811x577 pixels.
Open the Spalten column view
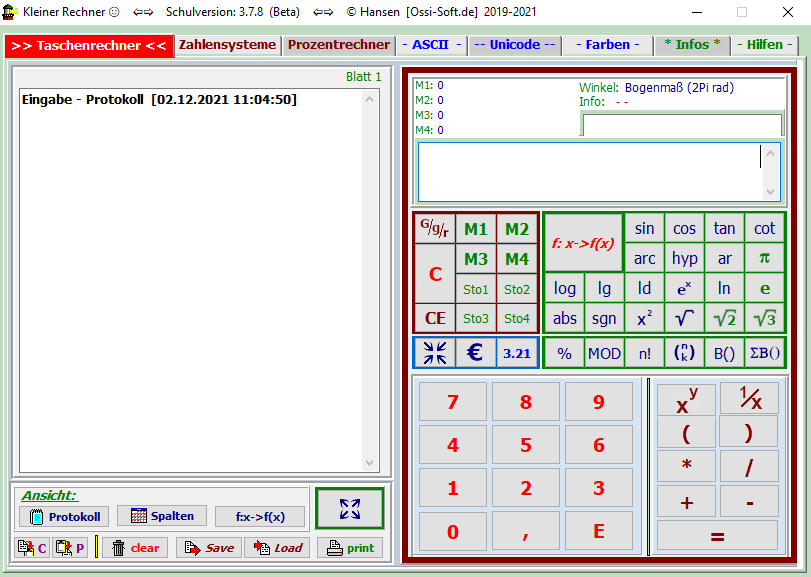point(162,516)
